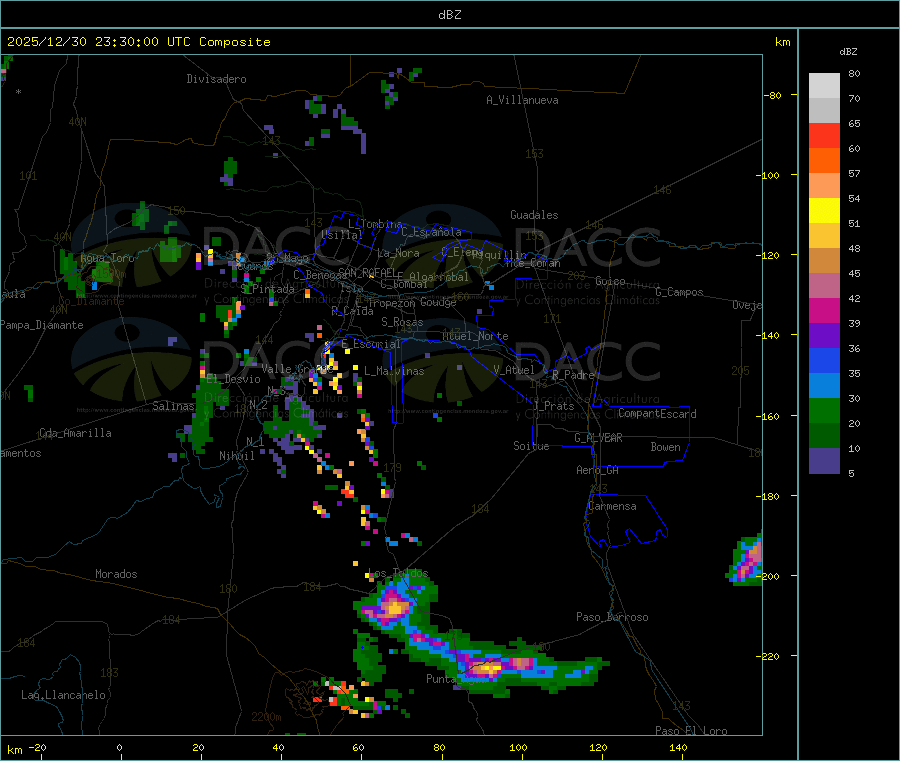Click the Paso_El_Loro map label
The height and width of the screenshot is (761, 900).
pyautogui.click(x=691, y=731)
